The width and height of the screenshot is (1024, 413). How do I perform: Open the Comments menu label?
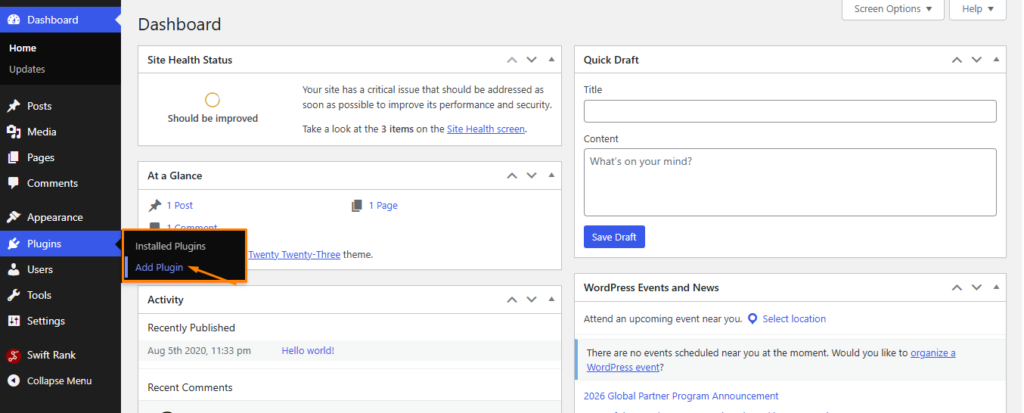click(x=52, y=183)
